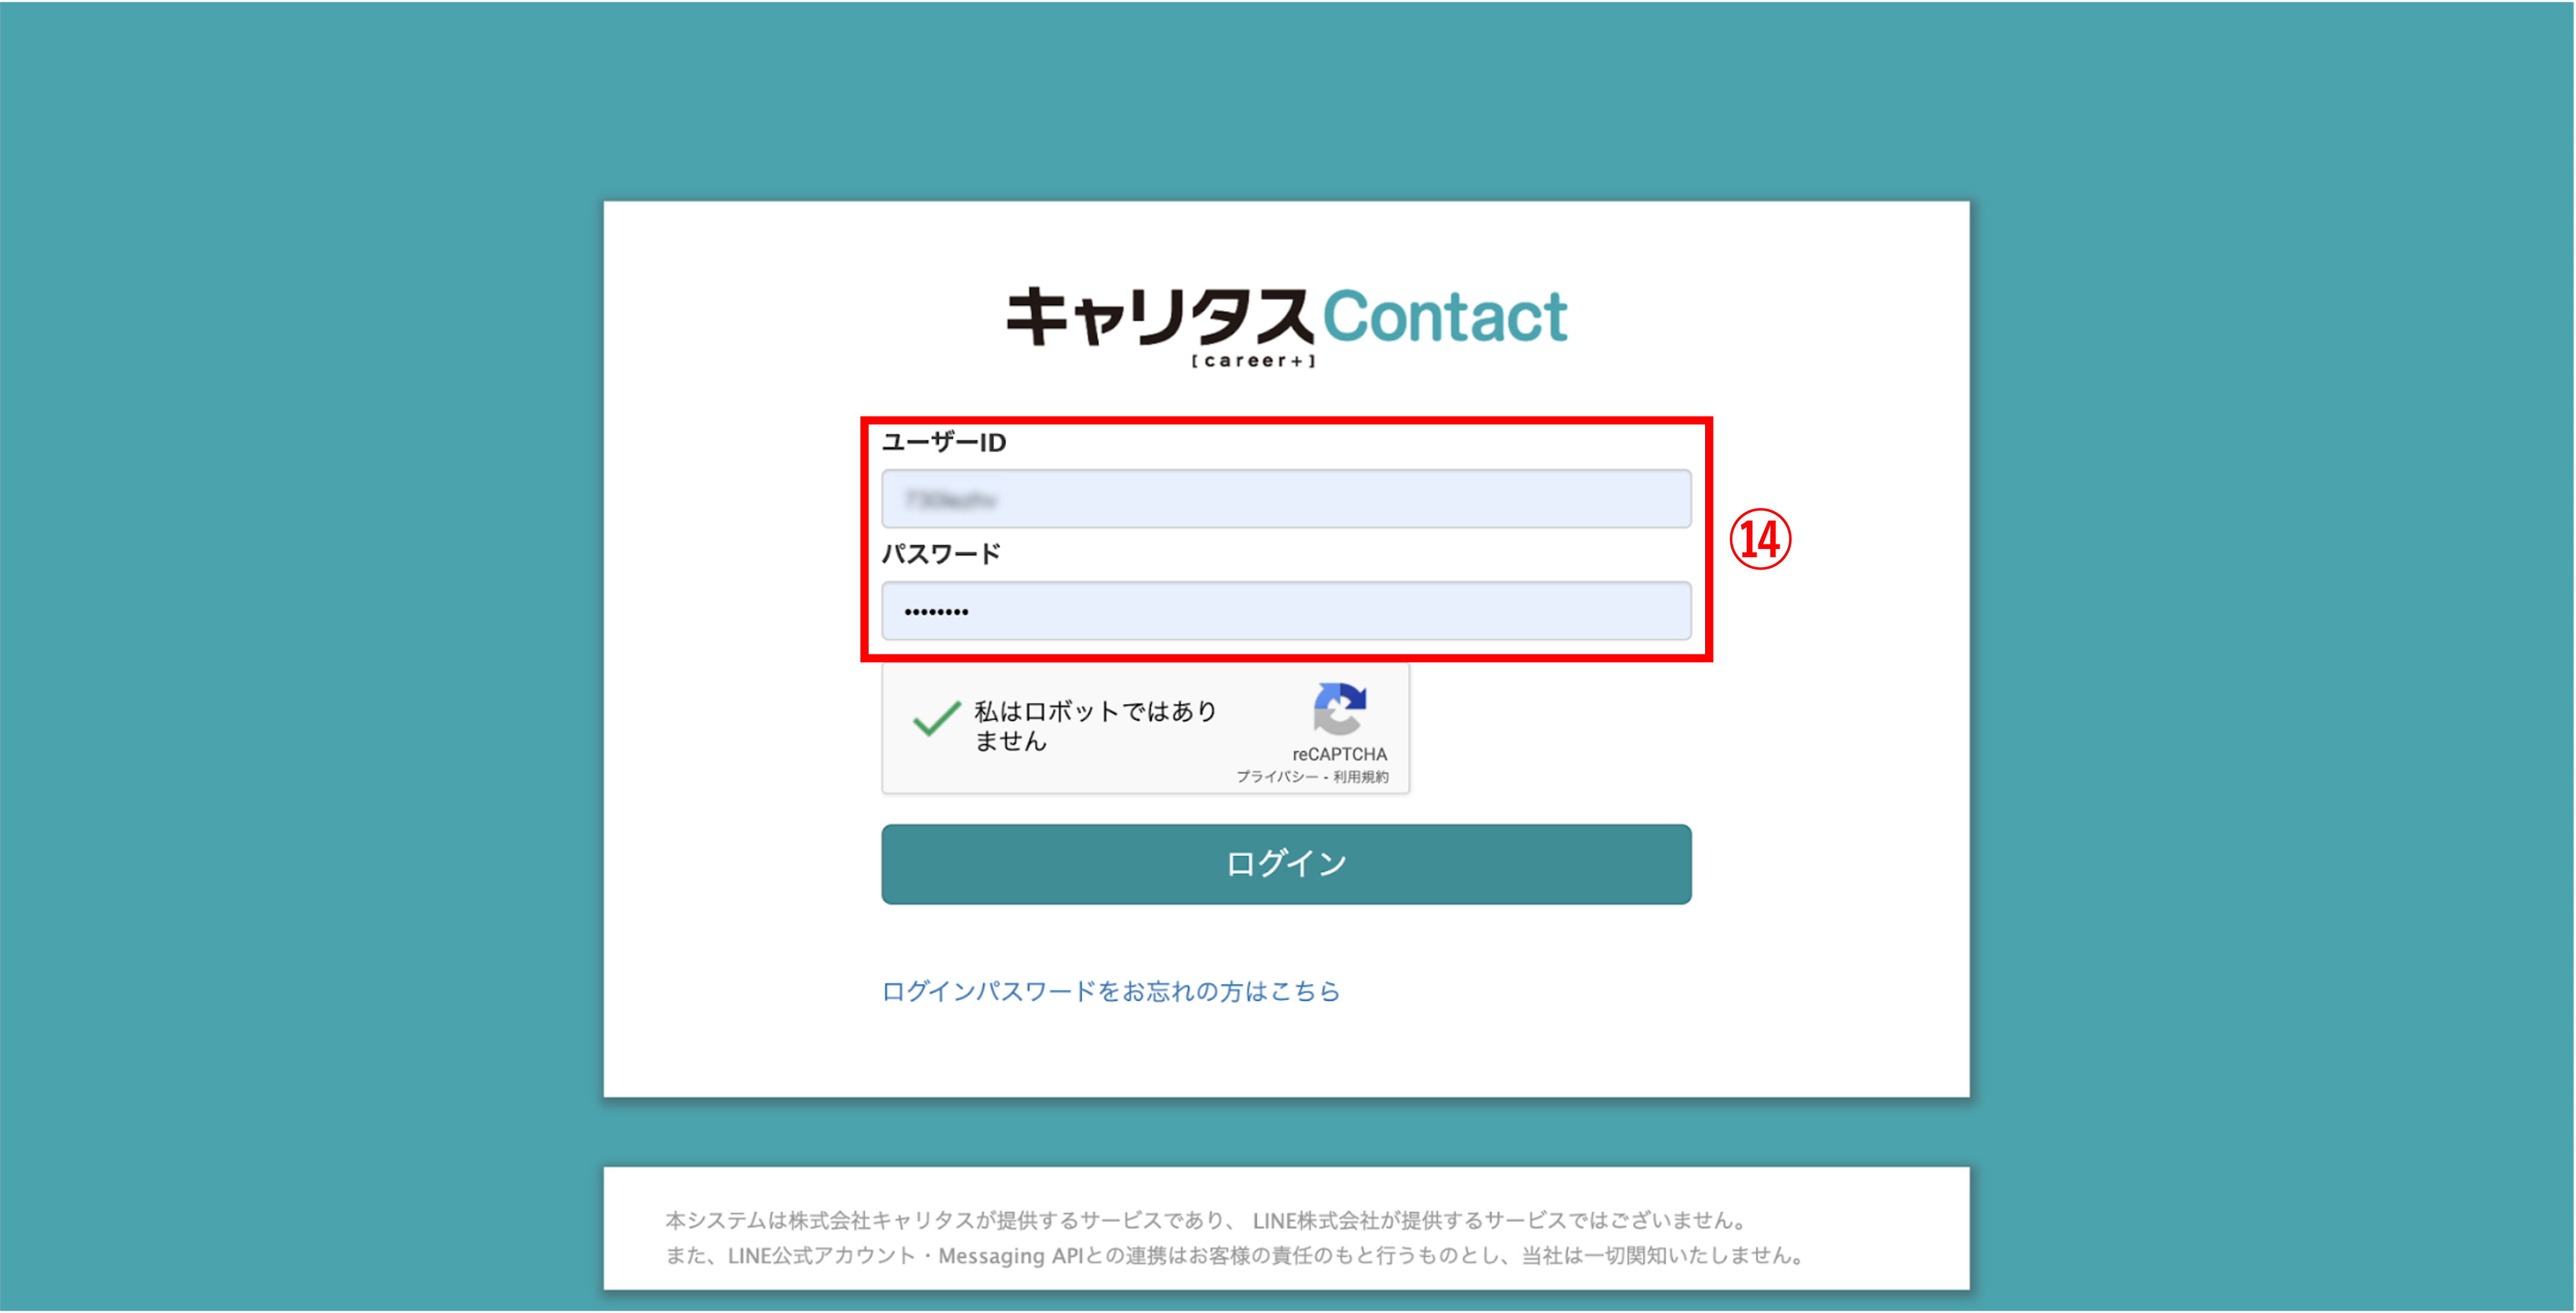Screen dimensions: 2576x1313
Task: Click the 私はロボットではありません label text
Action: coord(1095,726)
